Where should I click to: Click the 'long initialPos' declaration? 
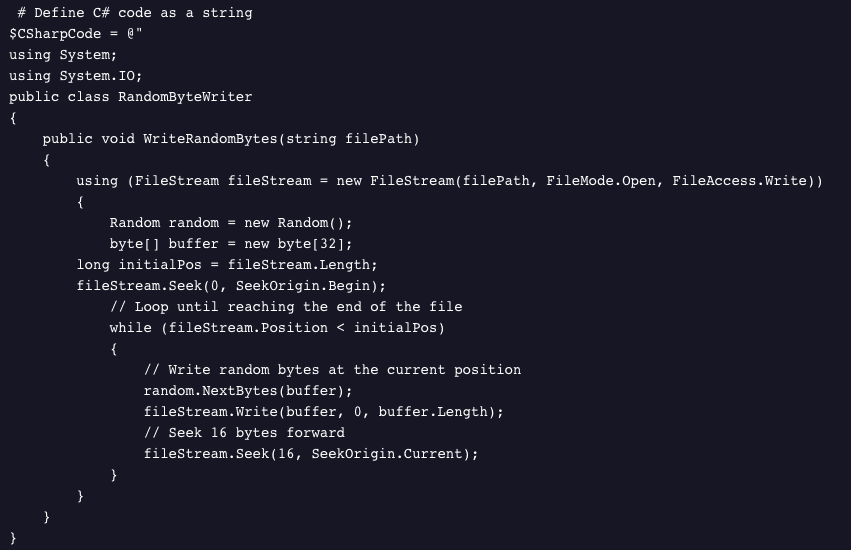tap(139, 265)
